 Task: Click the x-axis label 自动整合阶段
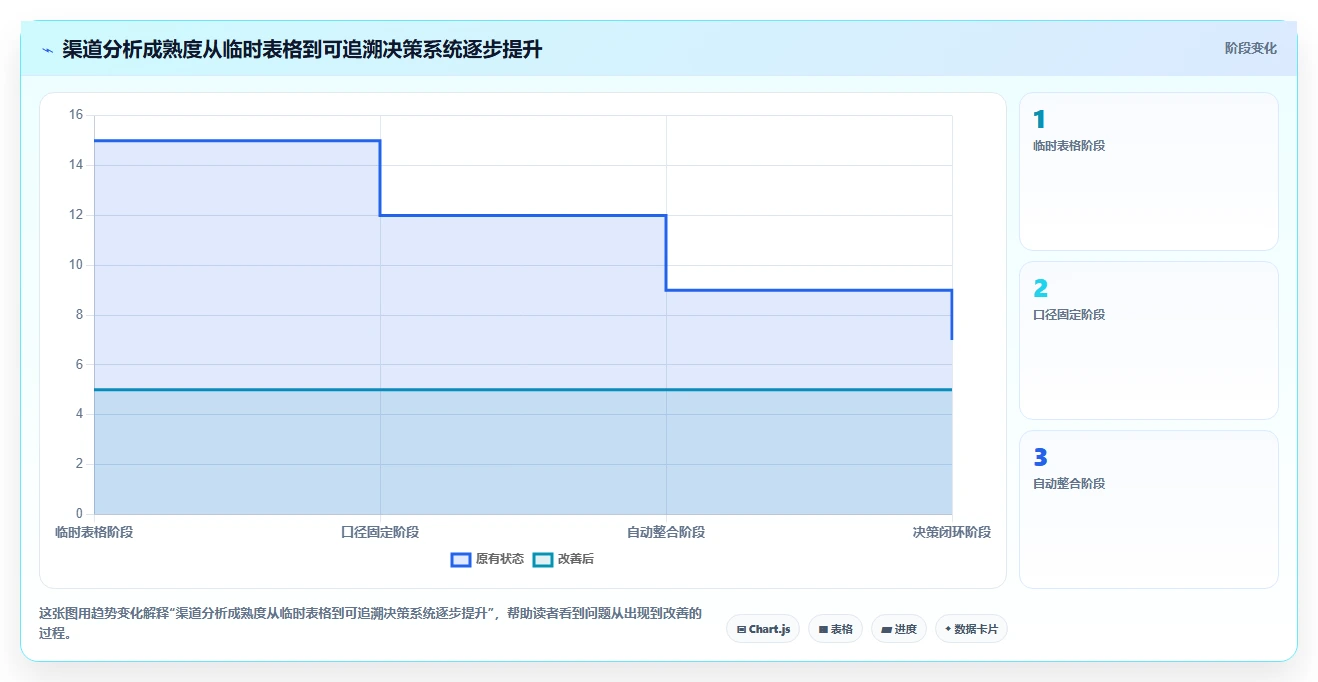point(666,532)
